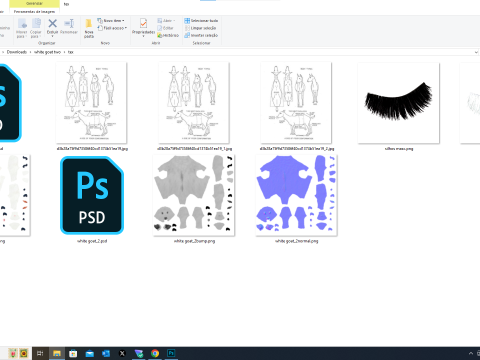Select the first goat sketch jpg thumbnail
This screenshot has height=360, width=480.
pos(91,103)
